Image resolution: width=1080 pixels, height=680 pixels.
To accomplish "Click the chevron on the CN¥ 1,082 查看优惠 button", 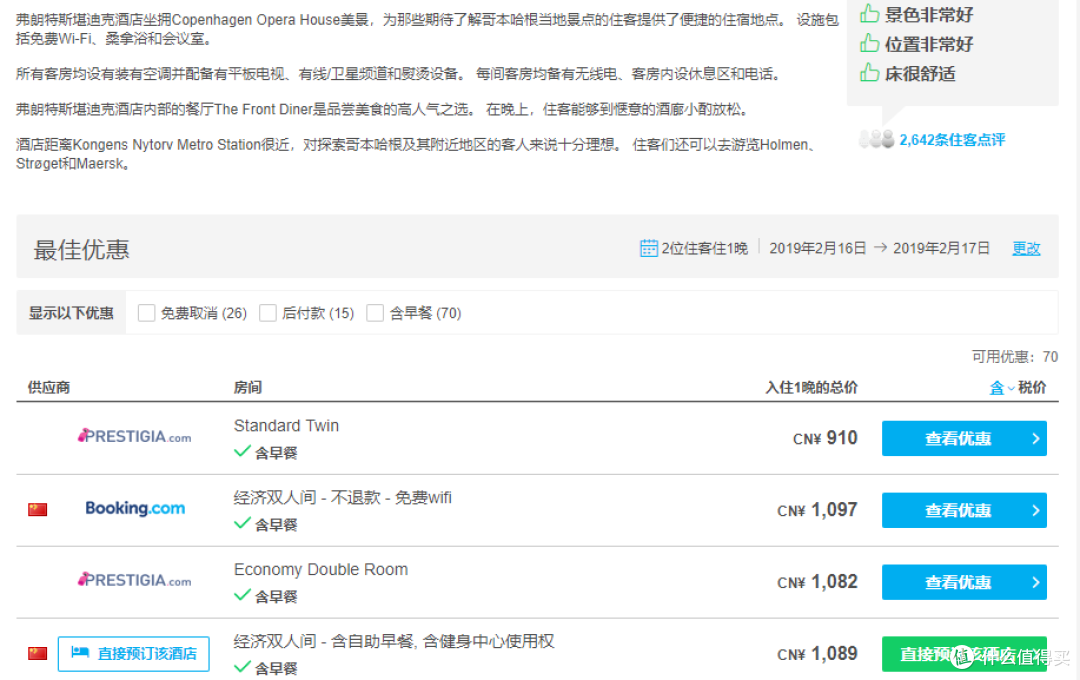I will tap(1035, 582).
